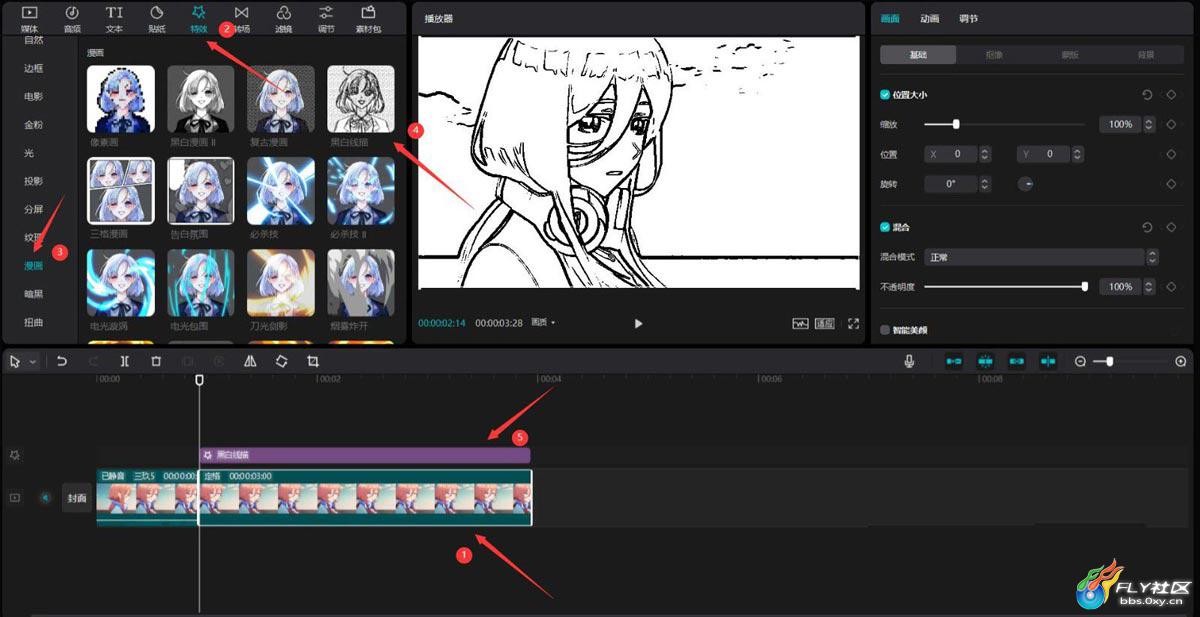The image size is (1200, 617).
Task: Click the 缩放 scale slider
Action: (x=1004, y=124)
